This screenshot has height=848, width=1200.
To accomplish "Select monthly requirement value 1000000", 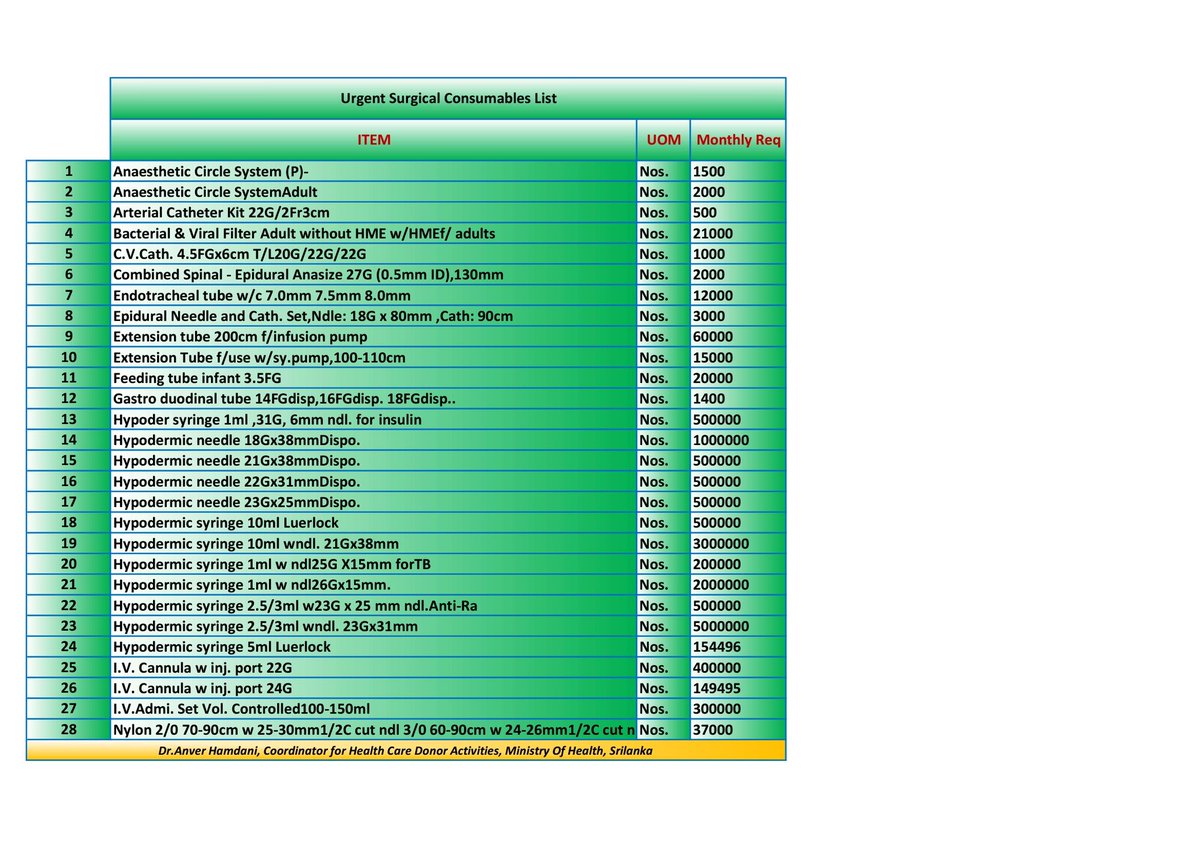I will pos(721,441).
